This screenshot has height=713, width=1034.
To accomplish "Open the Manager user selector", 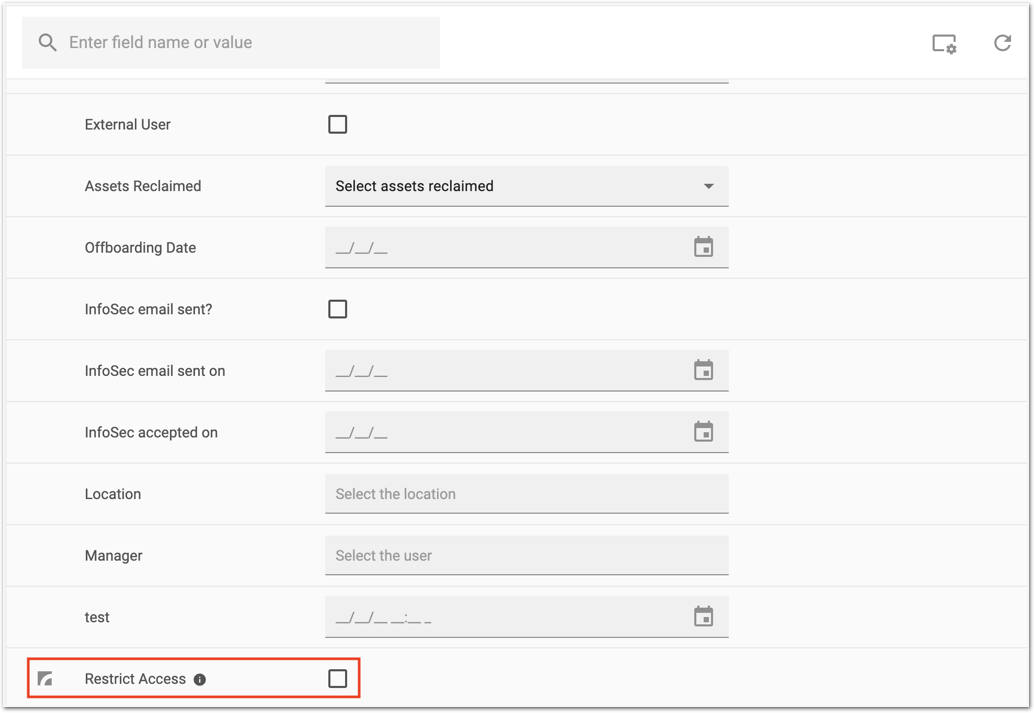I will 526,556.
